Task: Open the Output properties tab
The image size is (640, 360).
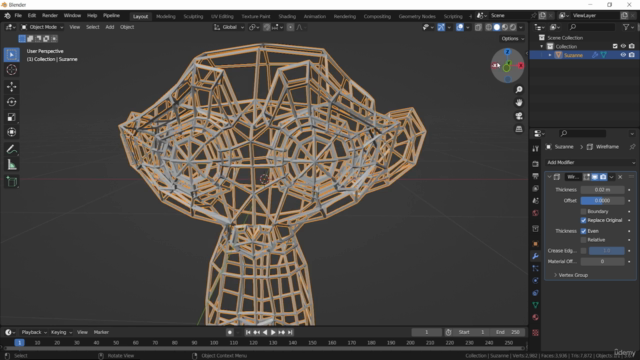Action: (536, 176)
